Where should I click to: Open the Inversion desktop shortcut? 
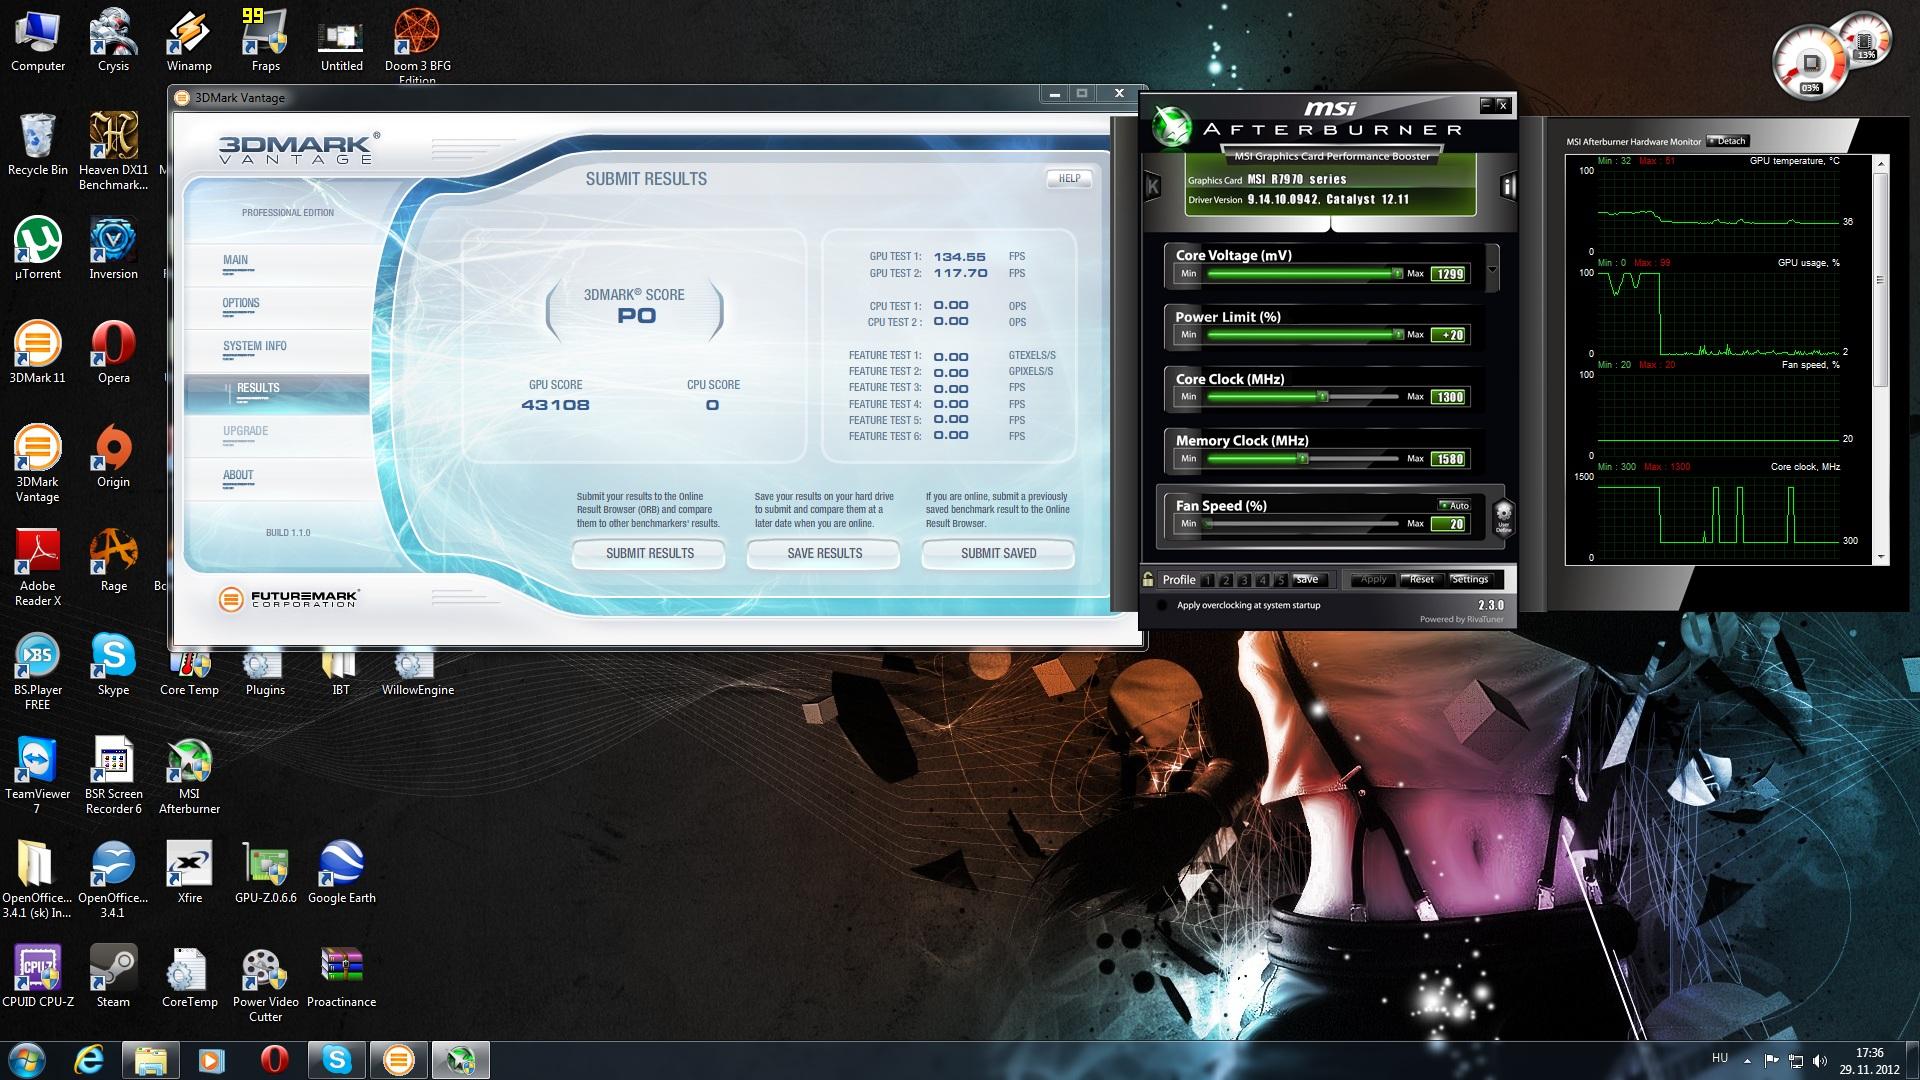pyautogui.click(x=113, y=249)
